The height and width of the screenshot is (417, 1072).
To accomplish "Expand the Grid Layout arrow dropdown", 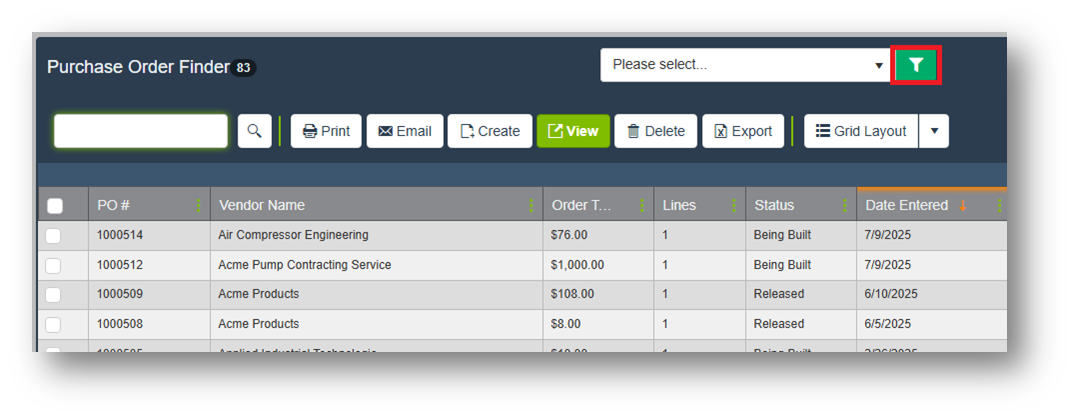I will point(934,131).
